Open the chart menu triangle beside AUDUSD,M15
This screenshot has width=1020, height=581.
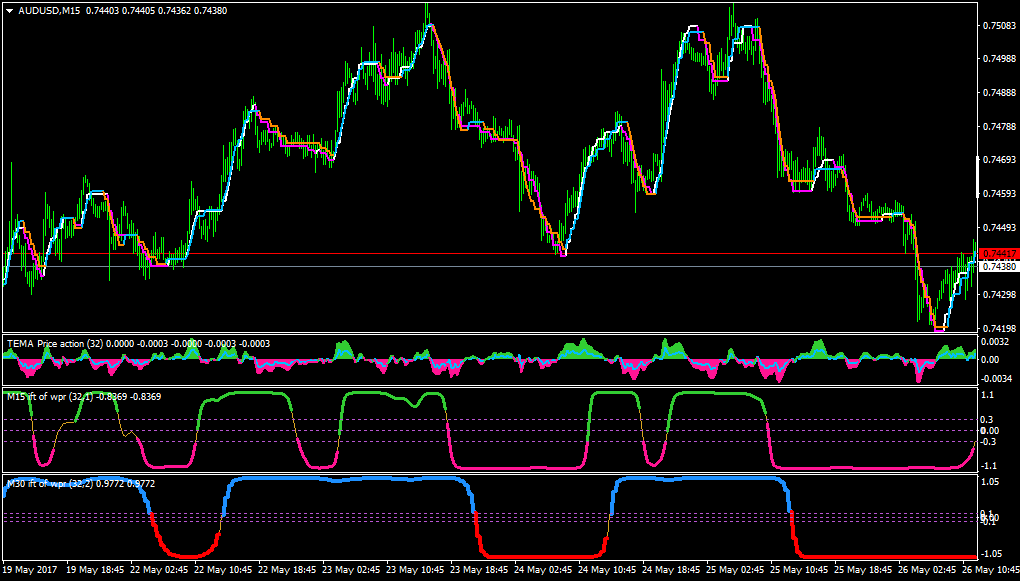[x=10, y=11]
